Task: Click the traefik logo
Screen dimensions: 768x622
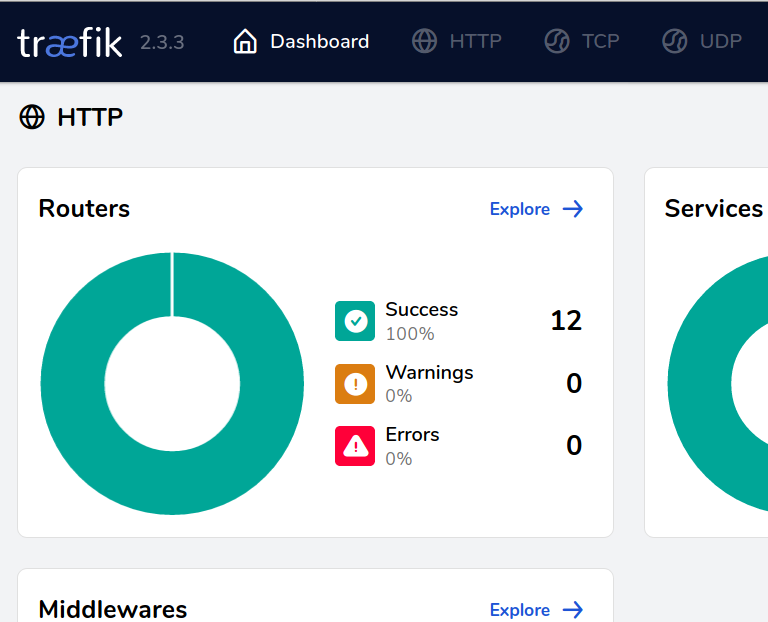Action: pos(70,43)
